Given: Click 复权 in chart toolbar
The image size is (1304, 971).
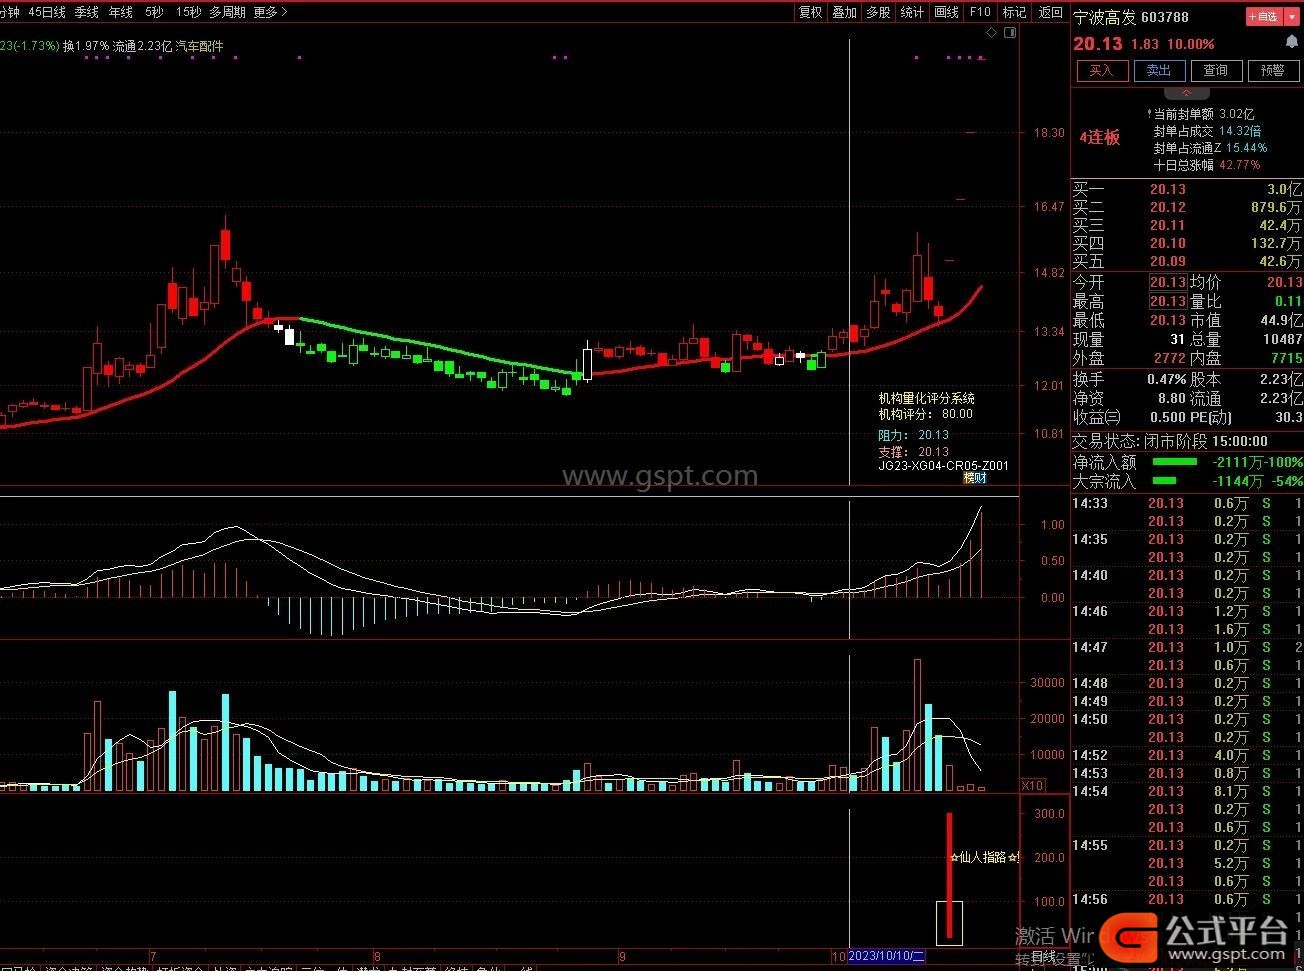Looking at the screenshot, I should pos(810,12).
